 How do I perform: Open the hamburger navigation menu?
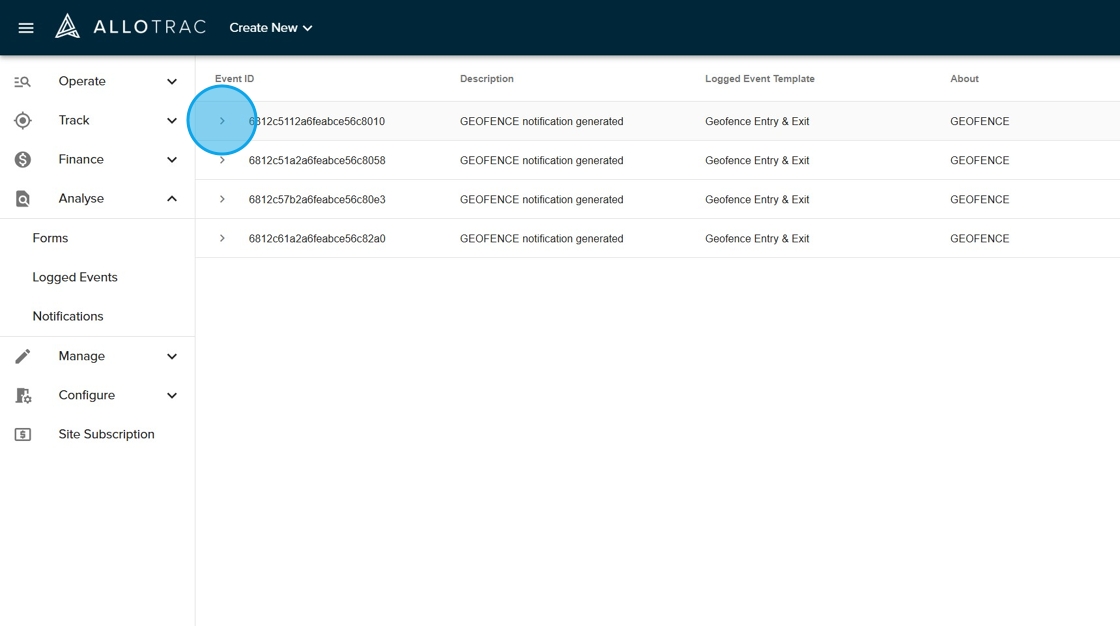pos(26,28)
